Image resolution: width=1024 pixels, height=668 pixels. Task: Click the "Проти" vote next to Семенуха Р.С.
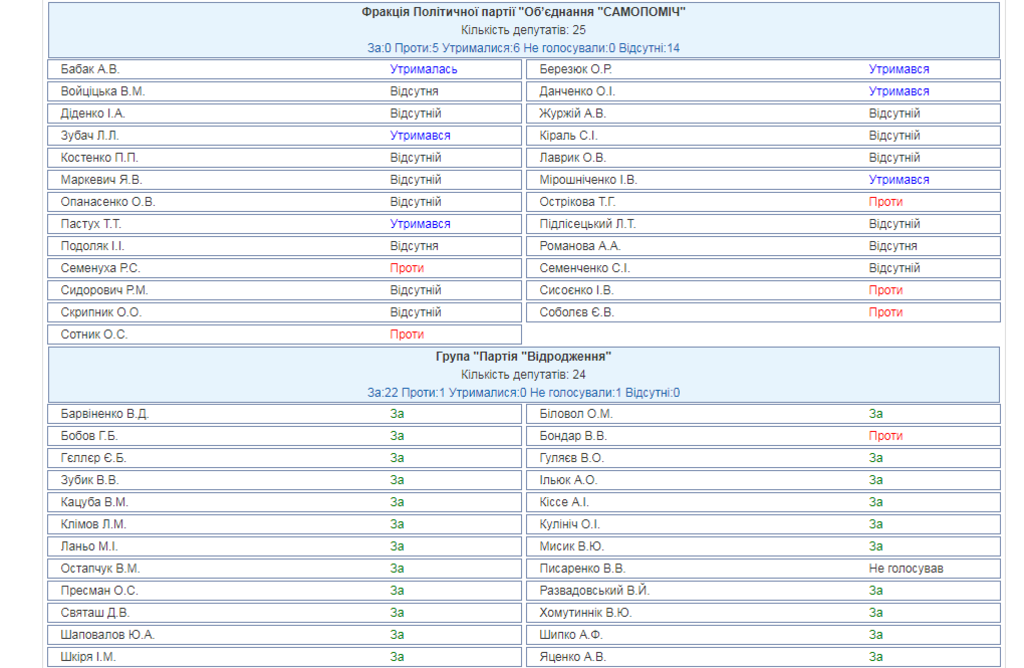(407, 268)
